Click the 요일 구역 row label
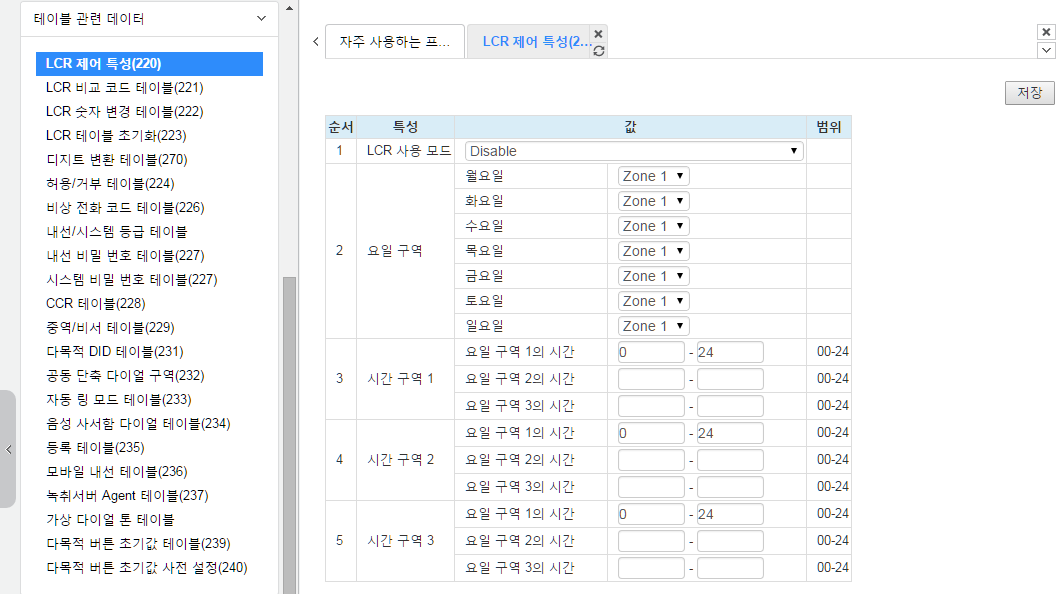Screen dimensions: 1062x594 point(394,251)
